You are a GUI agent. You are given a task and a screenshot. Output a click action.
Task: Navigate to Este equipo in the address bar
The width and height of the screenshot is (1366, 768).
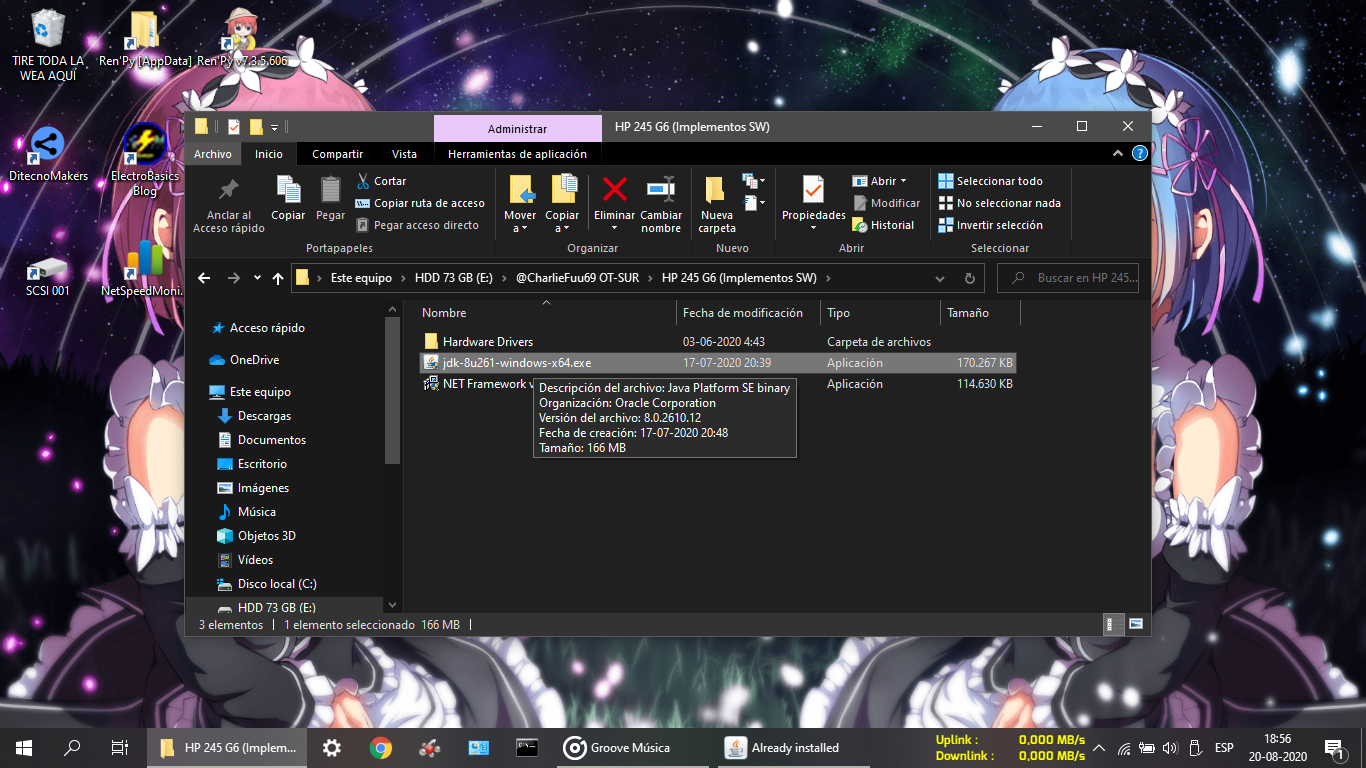click(361, 278)
